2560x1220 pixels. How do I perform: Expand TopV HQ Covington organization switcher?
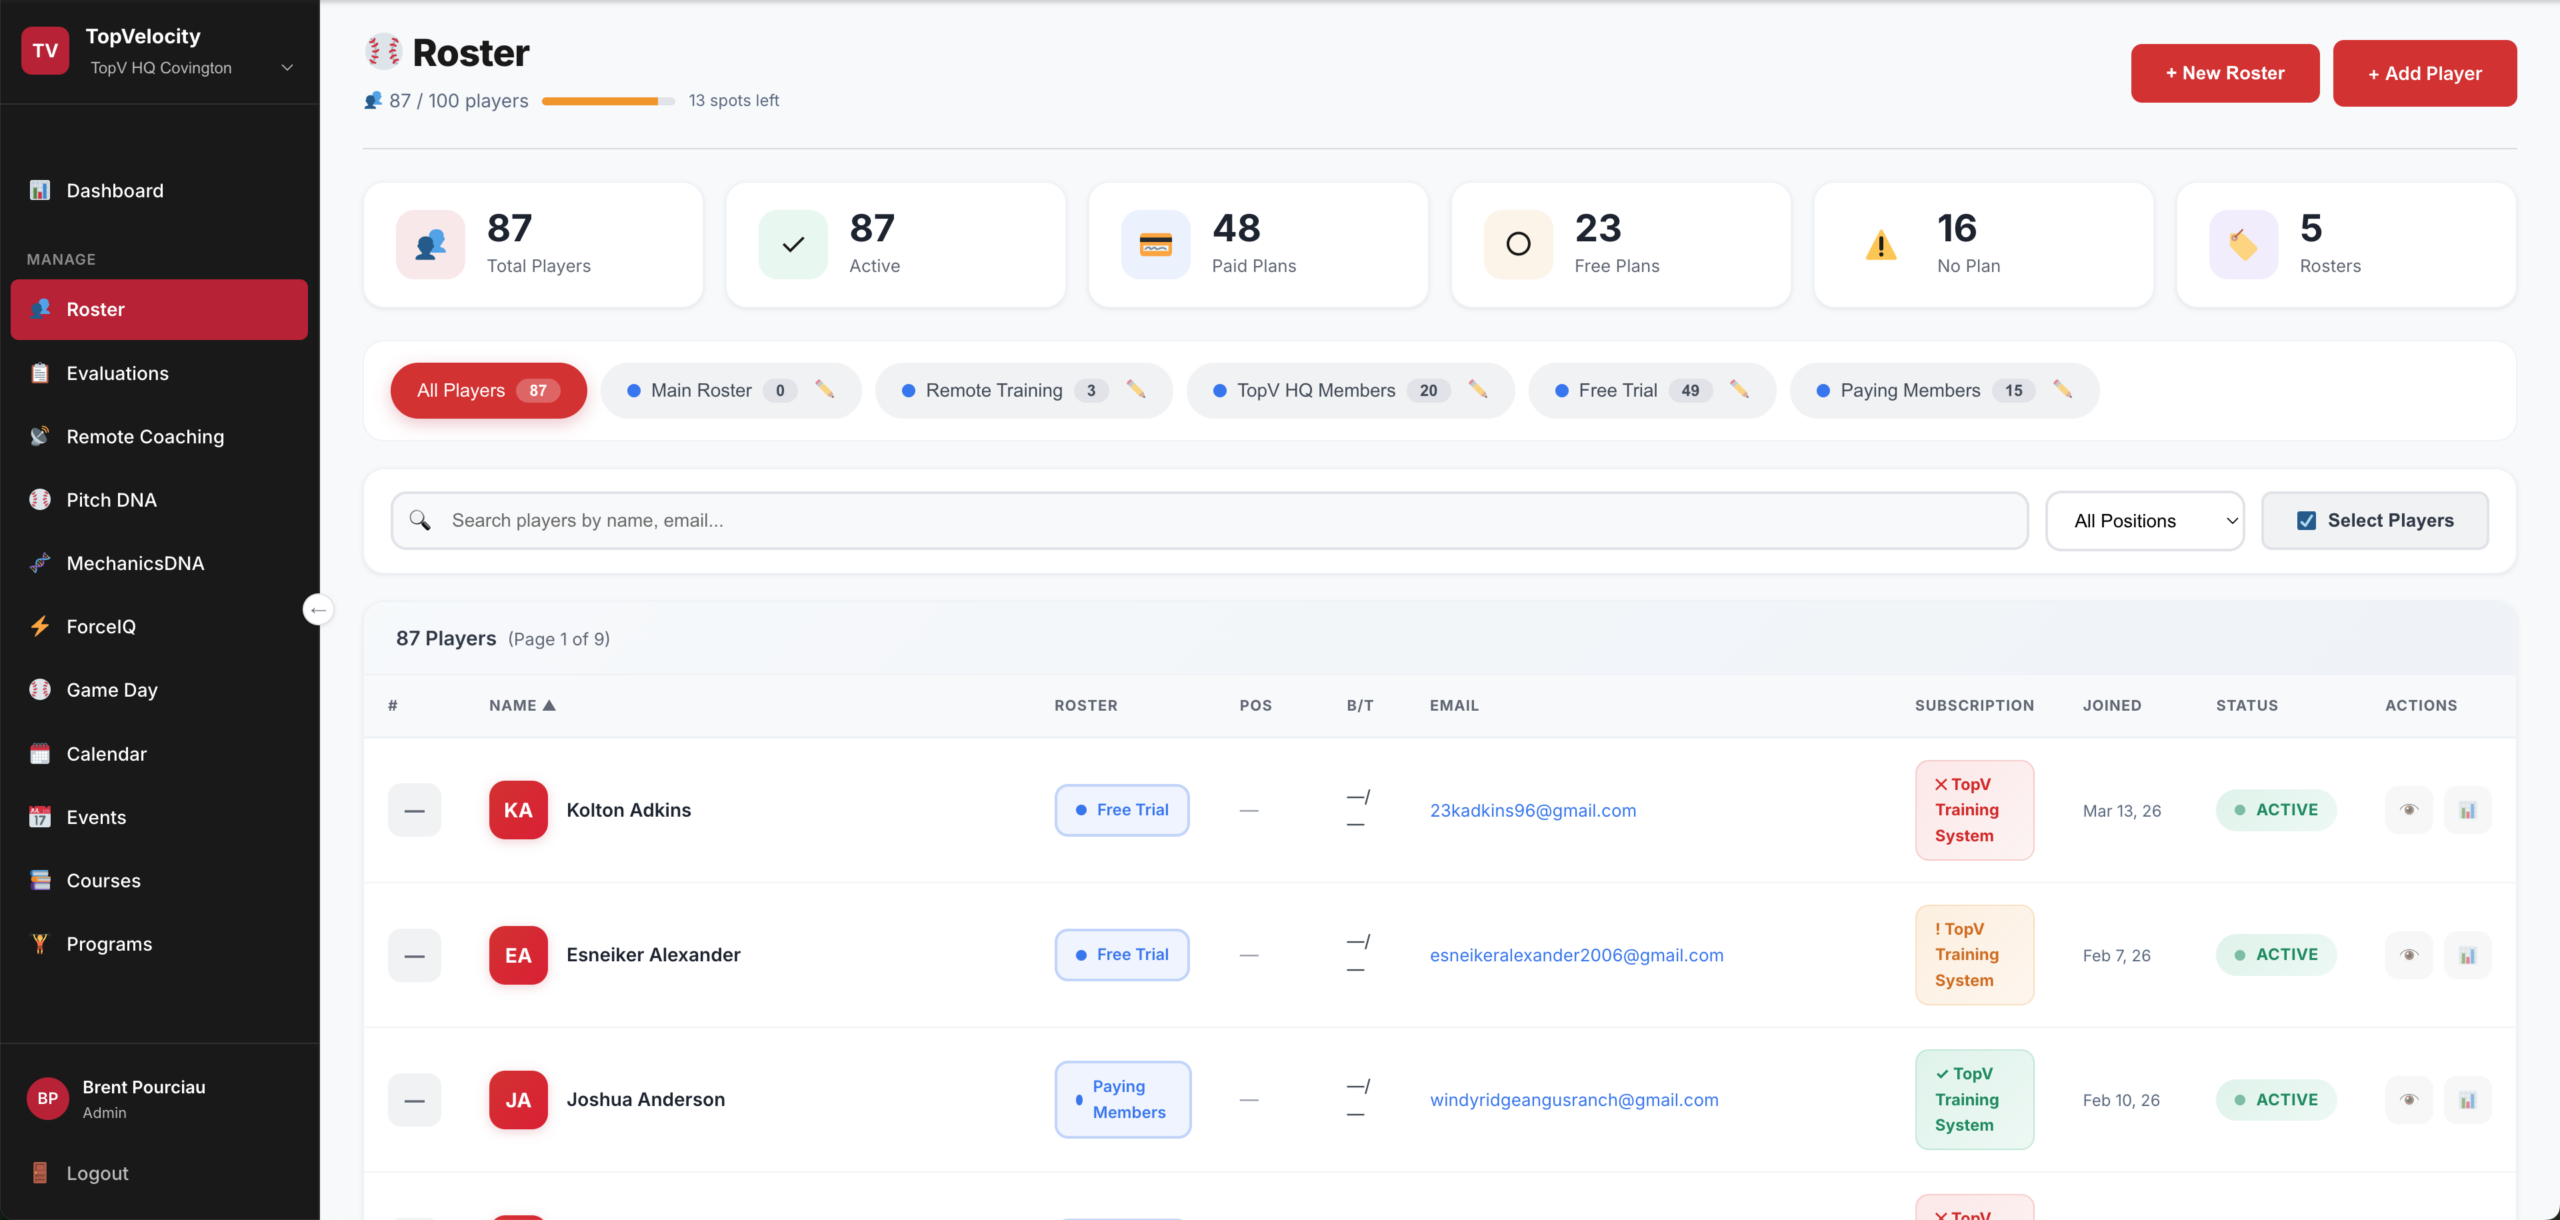[x=287, y=68]
